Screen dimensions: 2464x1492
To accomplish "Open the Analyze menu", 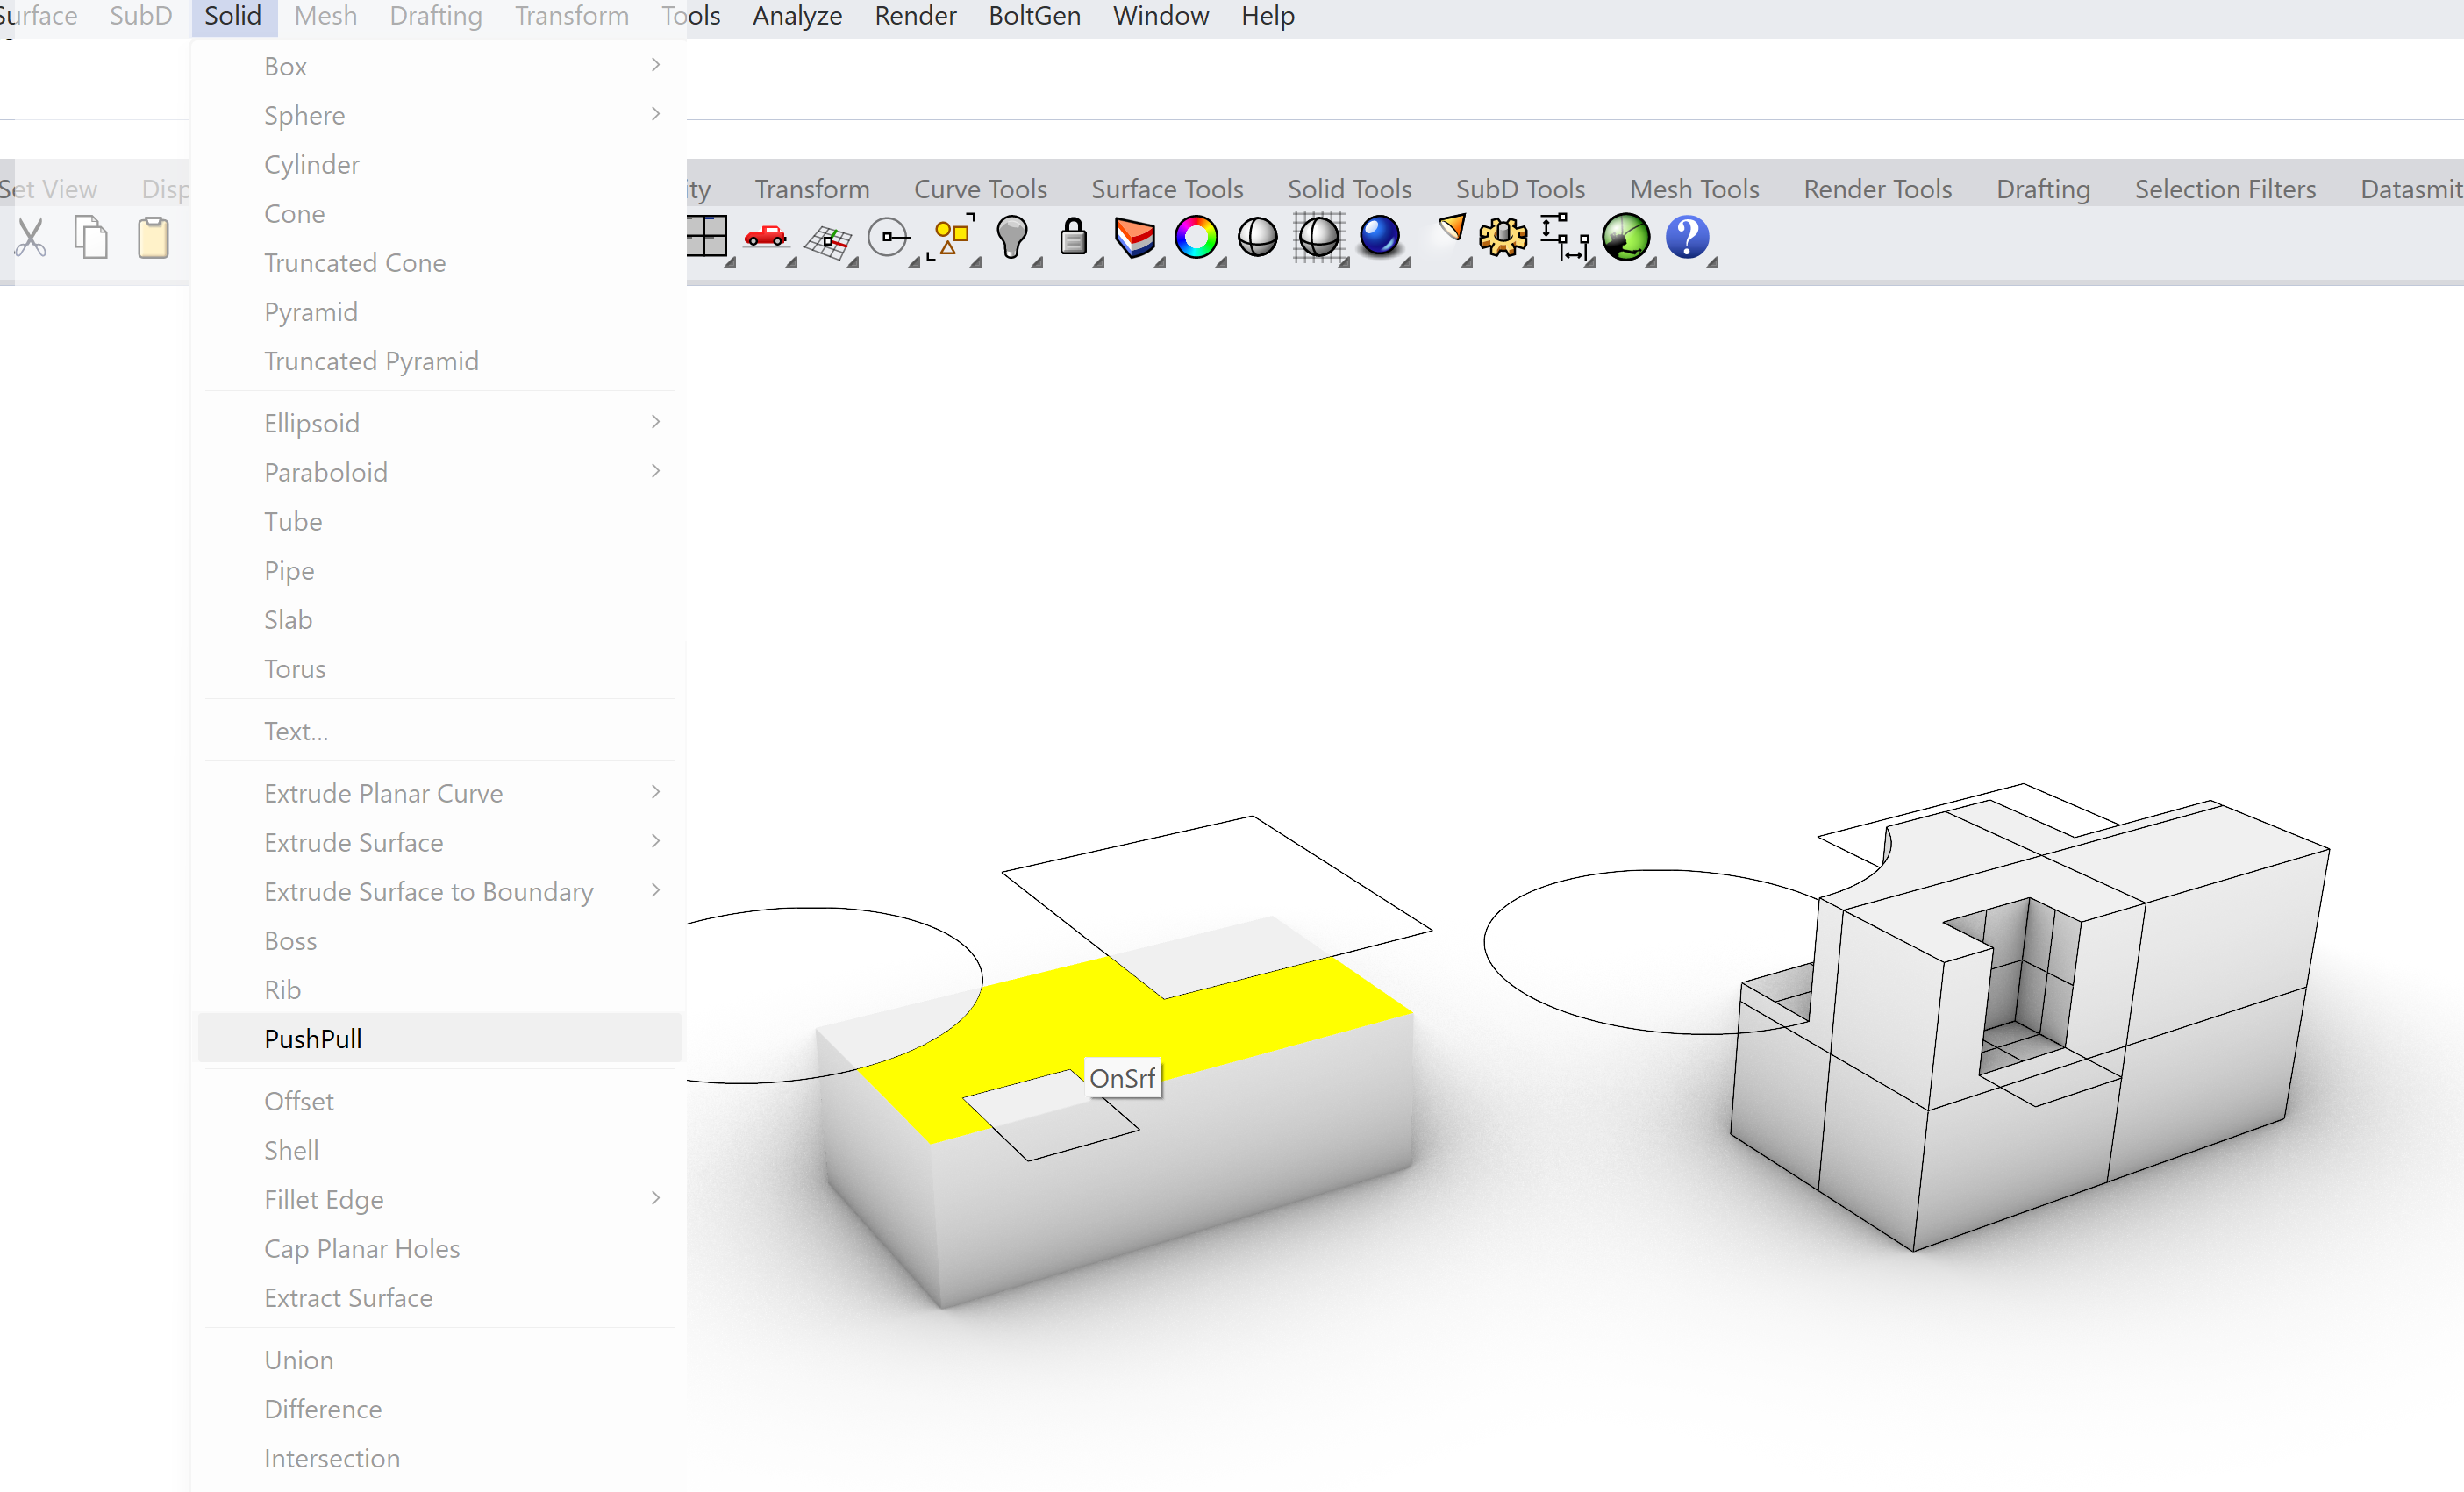I will tap(797, 16).
